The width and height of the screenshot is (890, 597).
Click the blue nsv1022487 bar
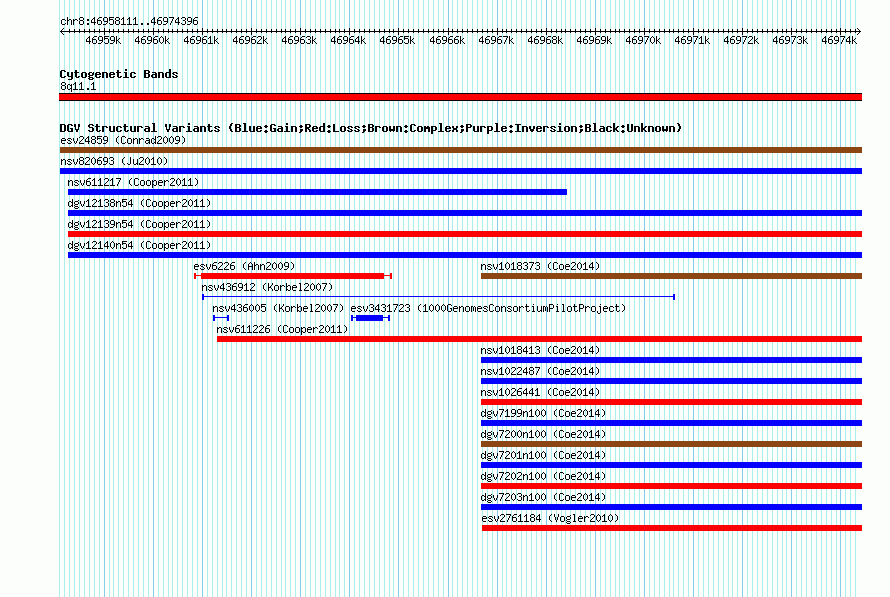[x=671, y=381]
